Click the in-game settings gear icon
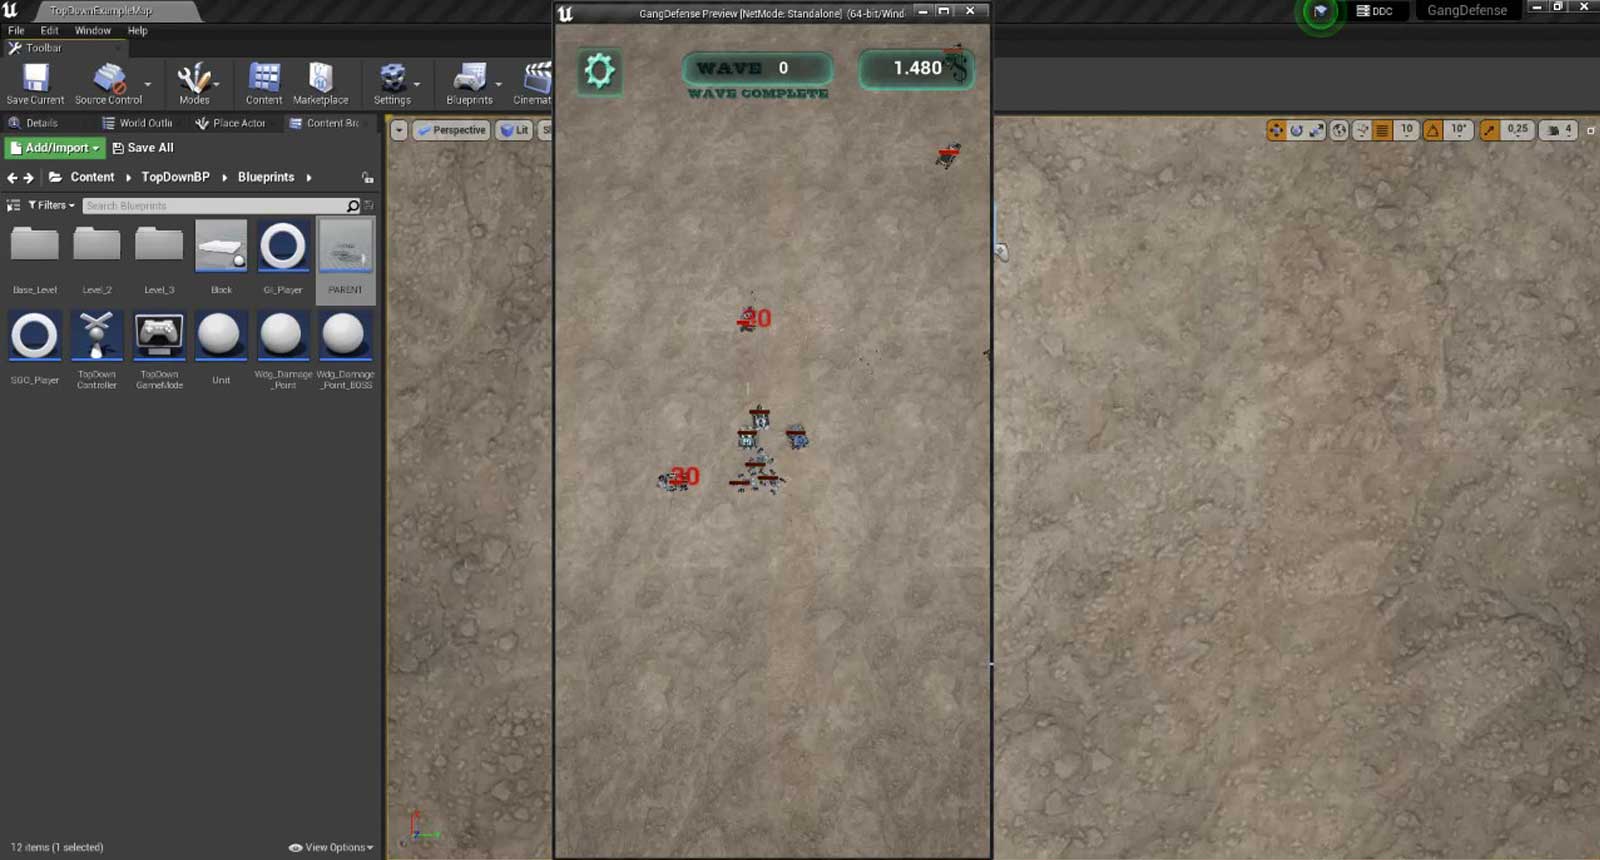Viewport: 1600px width, 860px height. point(599,71)
